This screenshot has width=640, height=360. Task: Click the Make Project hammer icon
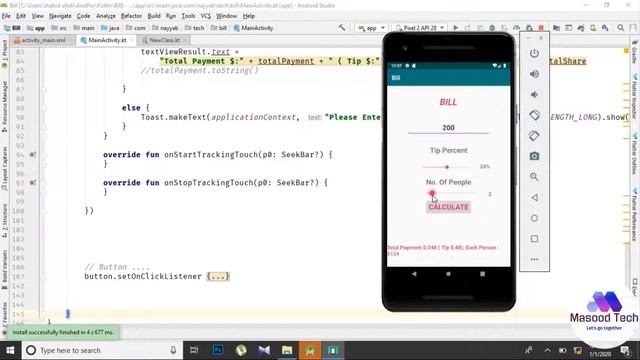click(x=342, y=28)
